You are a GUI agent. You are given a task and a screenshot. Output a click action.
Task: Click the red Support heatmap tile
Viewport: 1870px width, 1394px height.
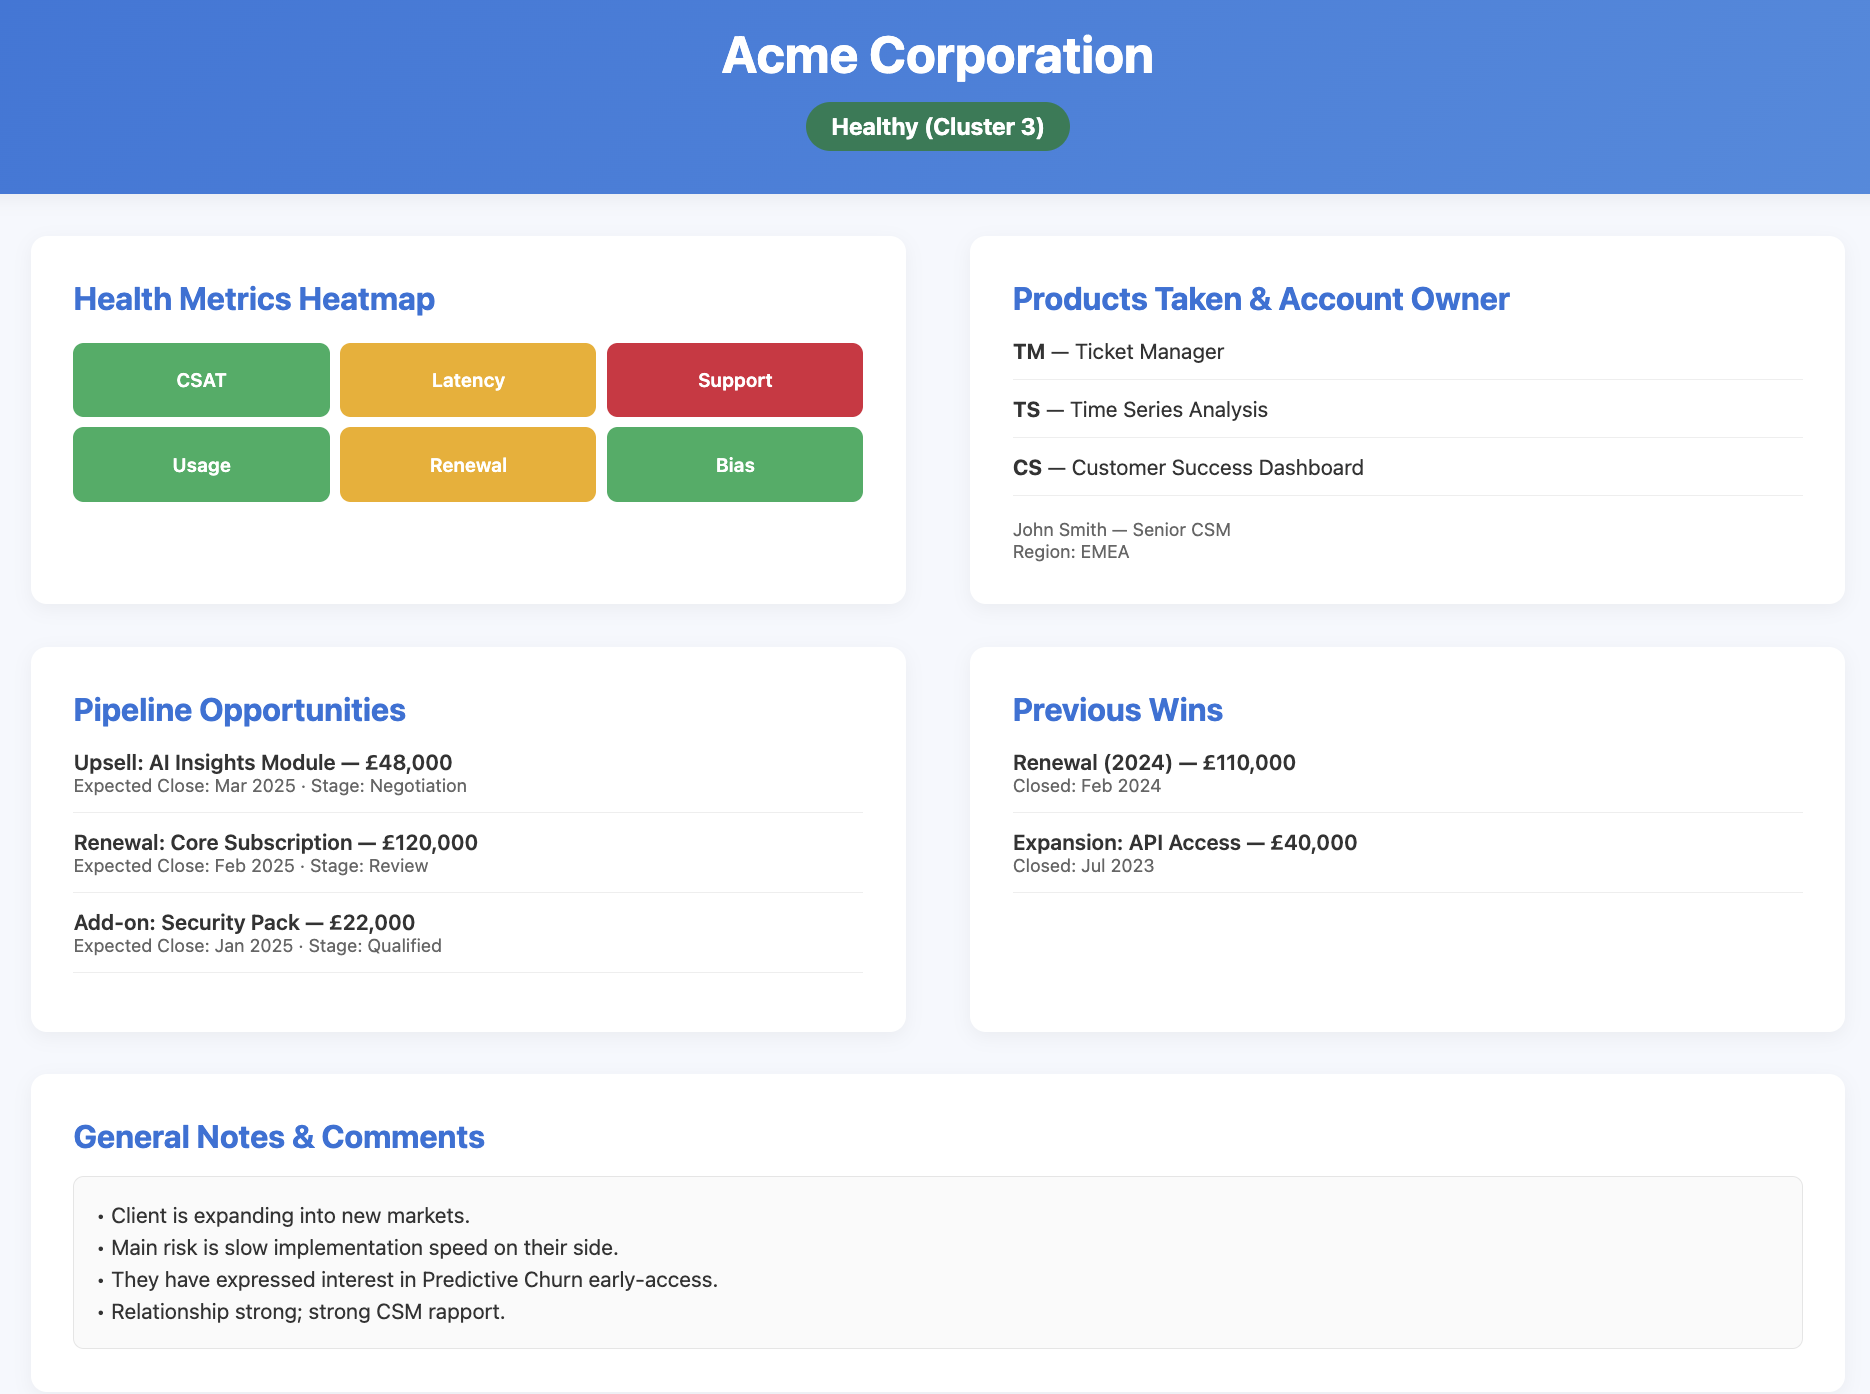click(x=734, y=379)
